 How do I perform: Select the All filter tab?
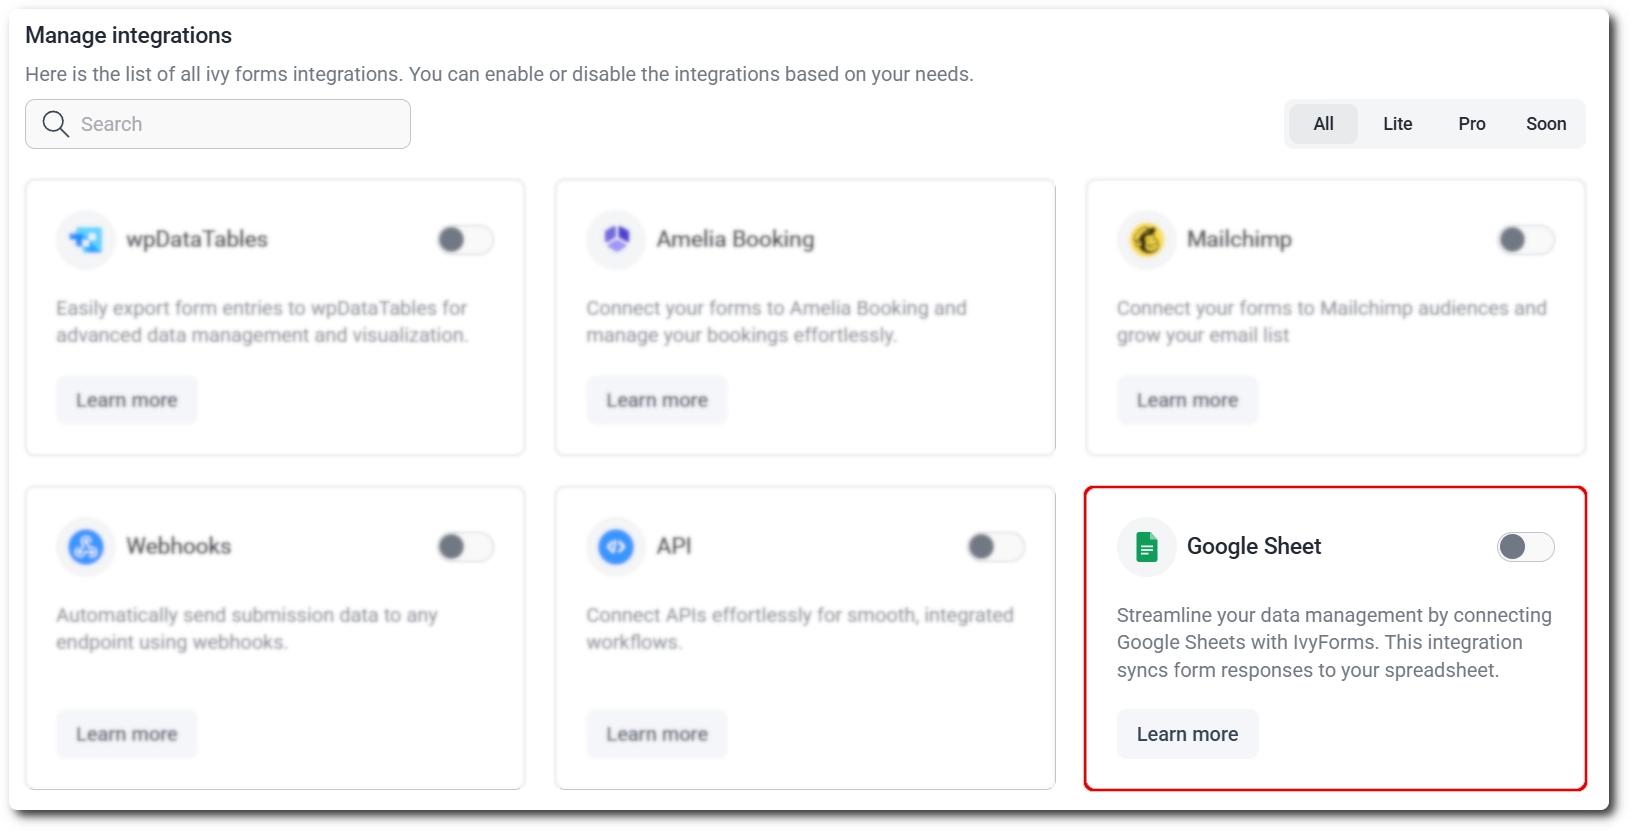coord(1323,124)
